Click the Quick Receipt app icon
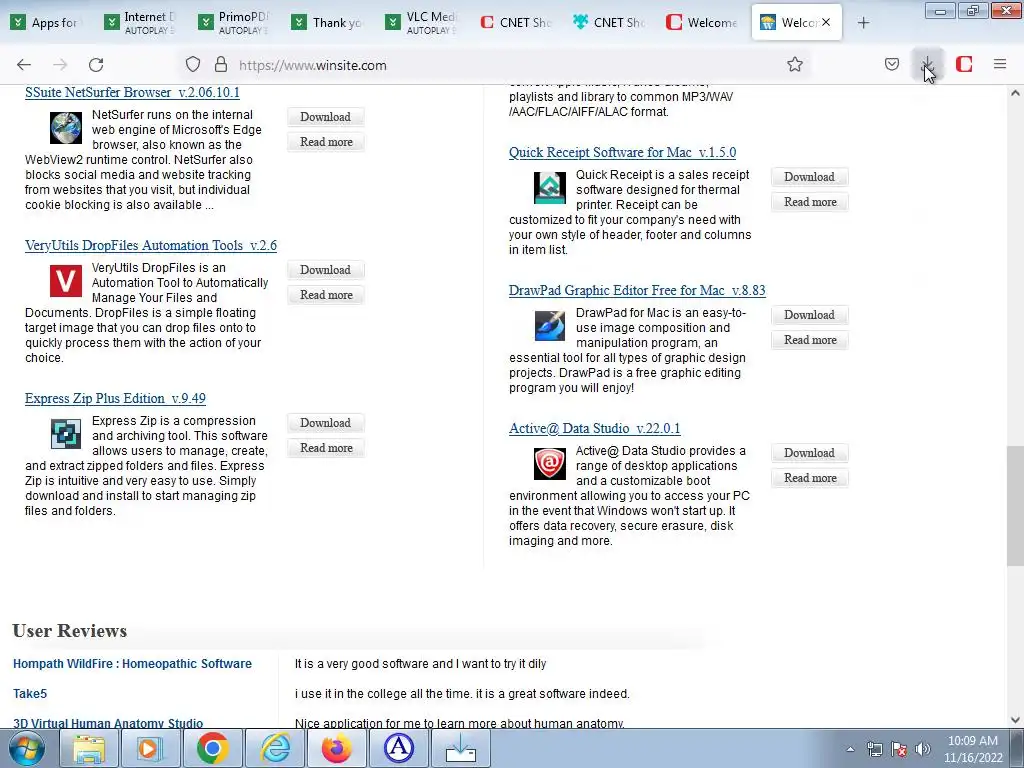The image size is (1024, 768). coord(550,188)
